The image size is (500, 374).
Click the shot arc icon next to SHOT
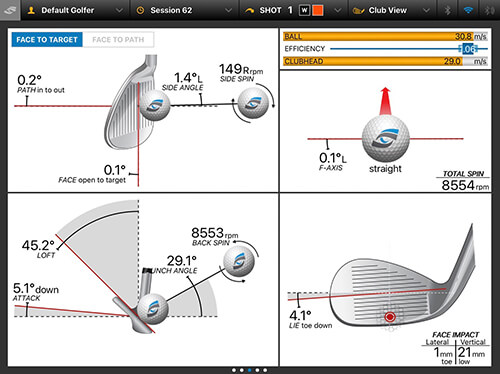pyautogui.click(x=249, y=11)
